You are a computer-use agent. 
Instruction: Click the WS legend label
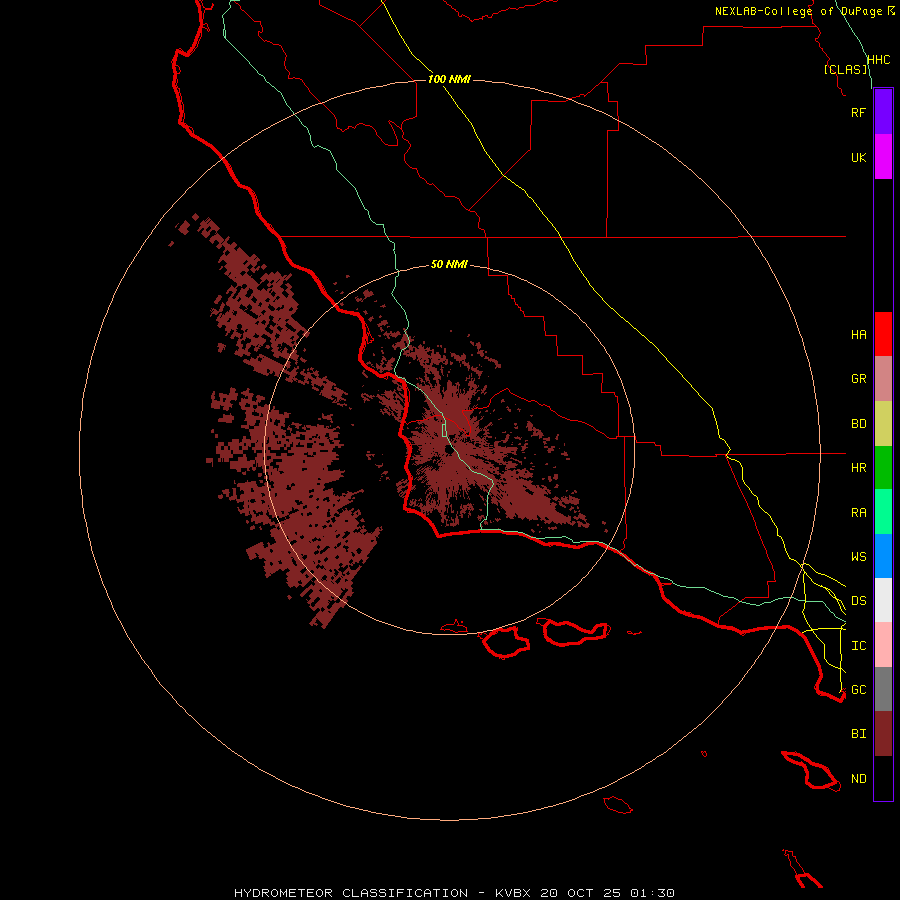click(x=858, y=556)
